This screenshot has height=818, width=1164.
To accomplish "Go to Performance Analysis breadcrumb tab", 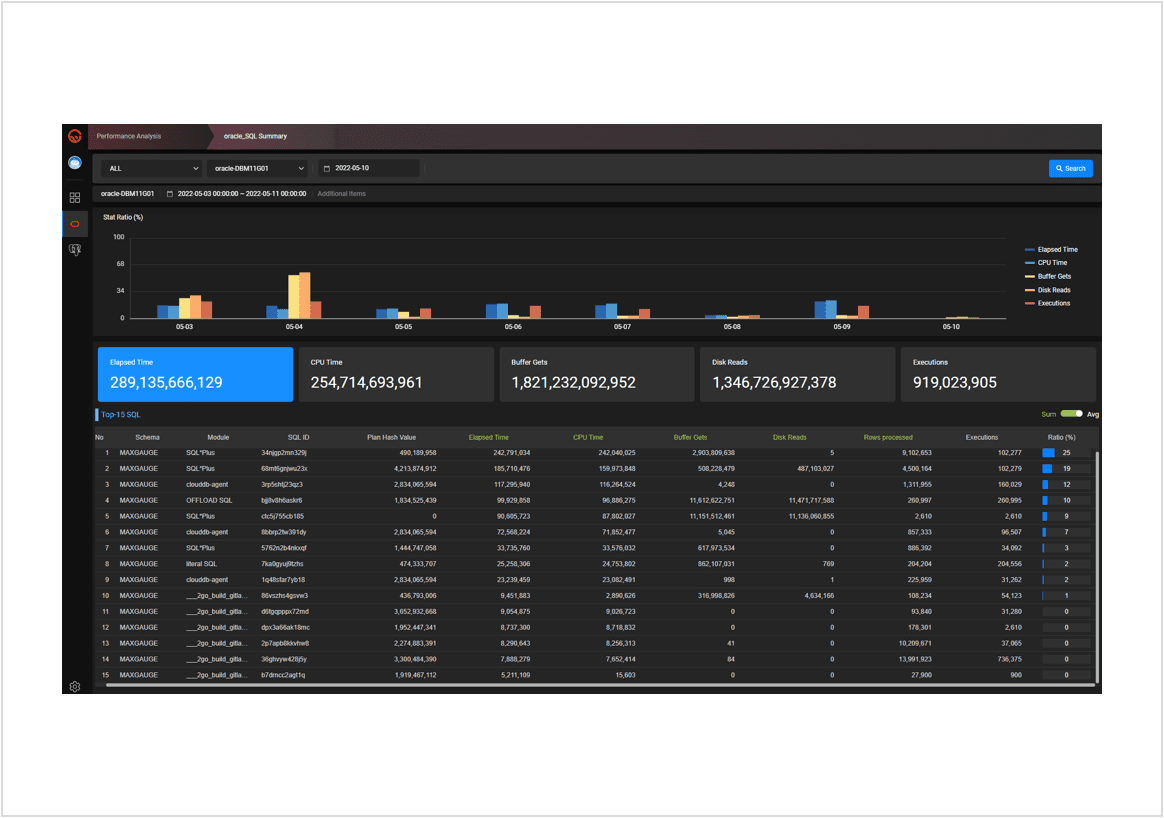I will [x=129, y=136].
